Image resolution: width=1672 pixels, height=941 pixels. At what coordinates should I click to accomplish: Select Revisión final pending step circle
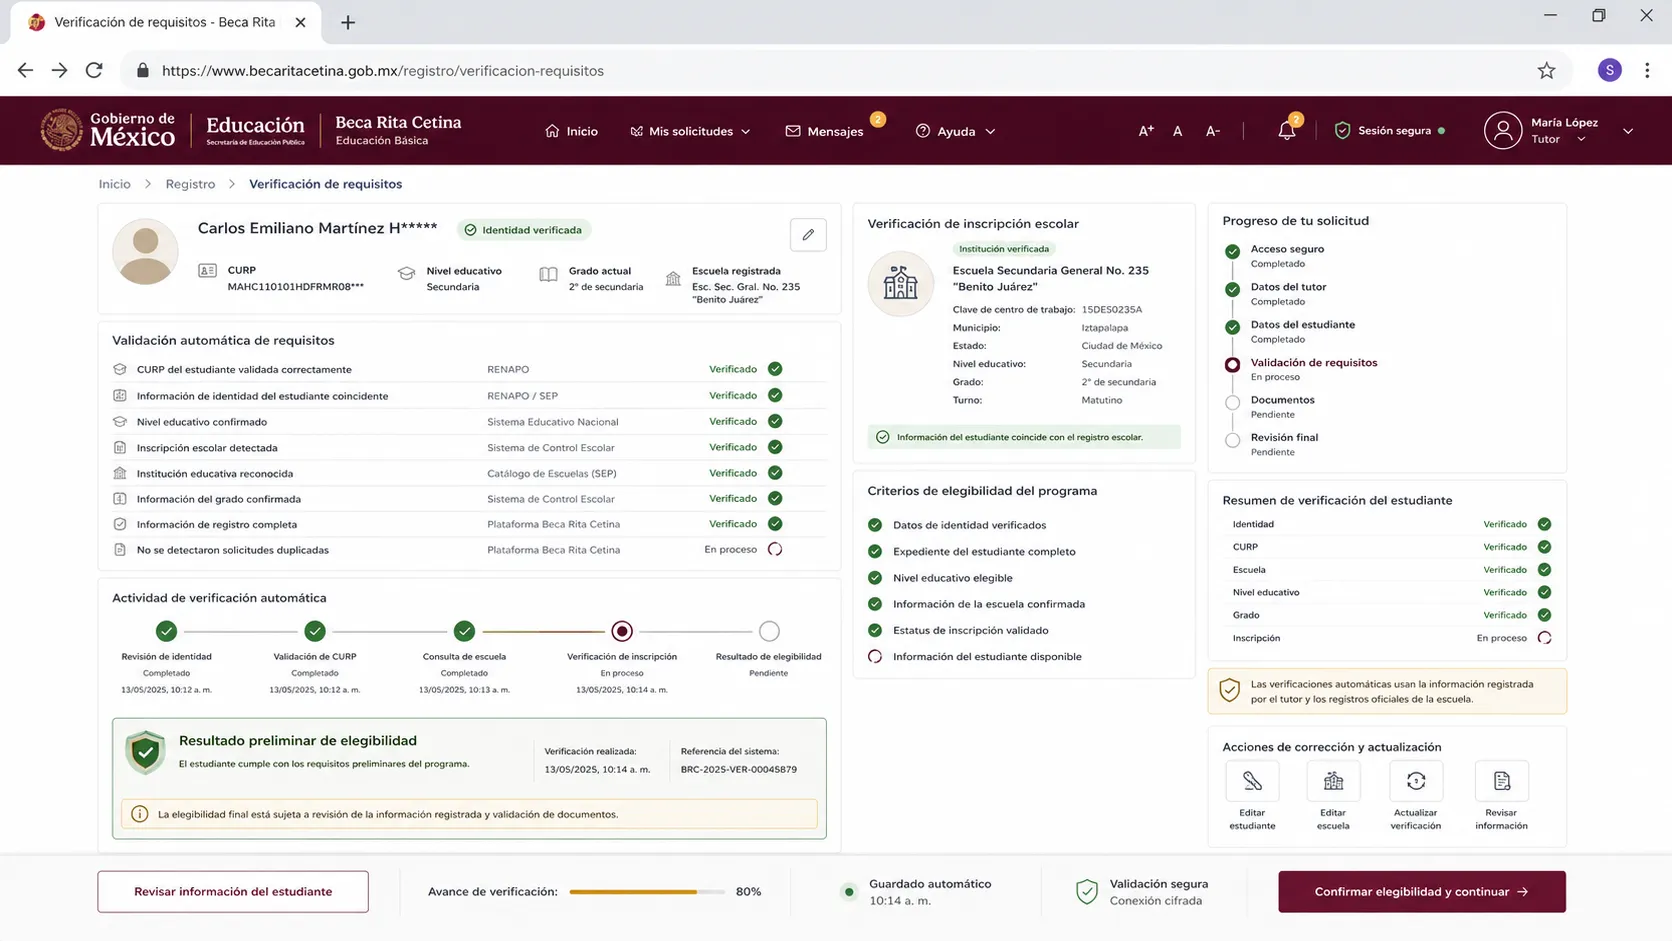pyautogui.click(x=1232, y=440)
